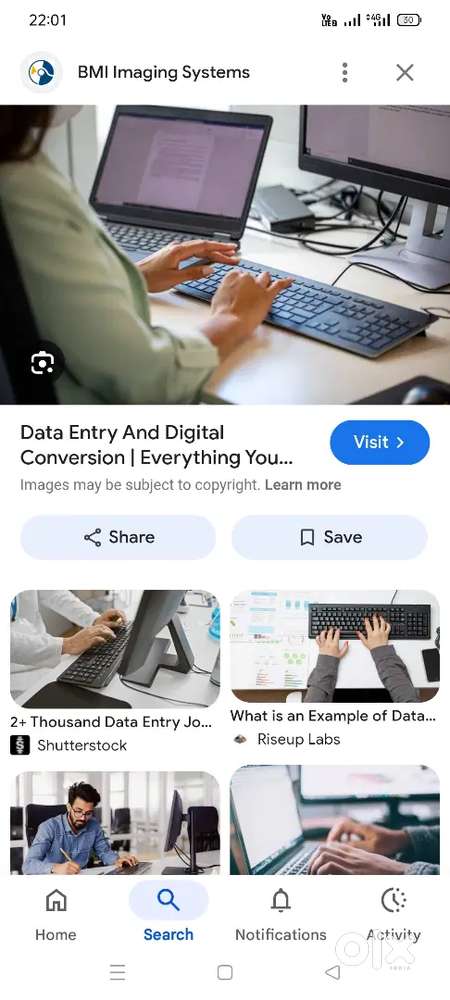Tap the Android home square button

pyautogui.click(x=224, y=972)
